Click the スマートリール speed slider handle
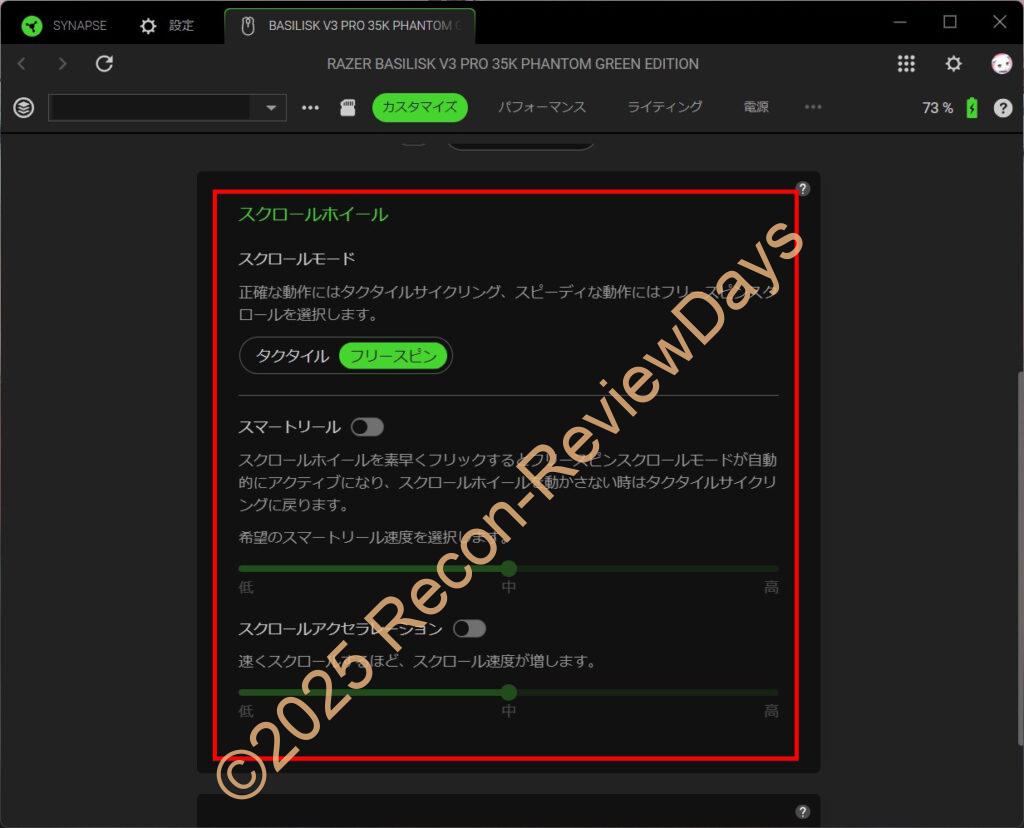The width and height of the screenshot is (1024, 828). (x=509, y=568)
